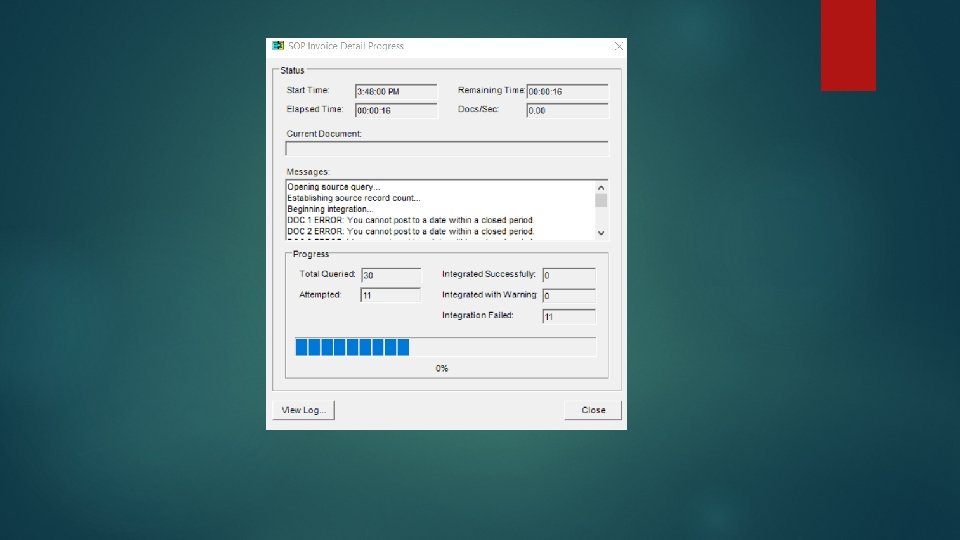Select the 'Establishing source record count...' message
The height and width of the screenshot is (540, 960).
pos(354,198)
